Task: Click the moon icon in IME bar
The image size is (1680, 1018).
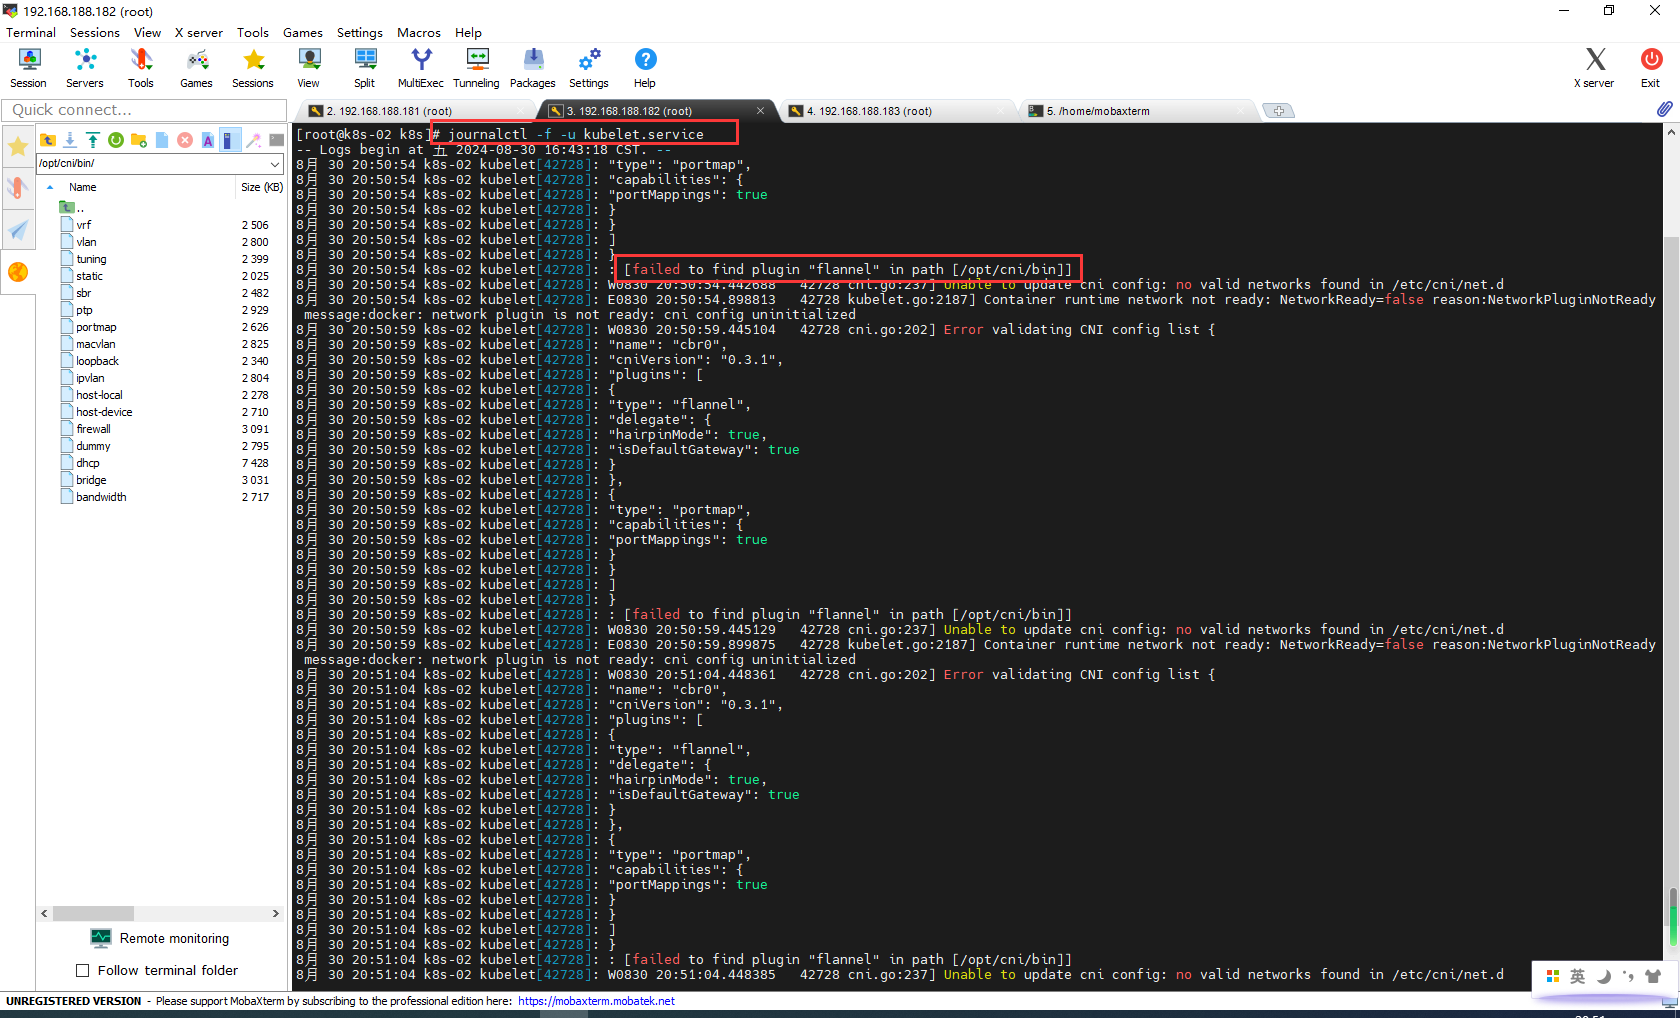Action: (1603, 977)
